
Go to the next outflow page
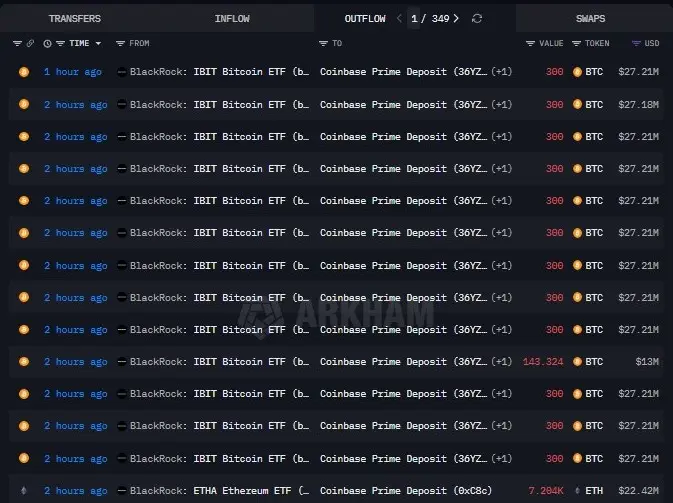[x=456, y=18]
